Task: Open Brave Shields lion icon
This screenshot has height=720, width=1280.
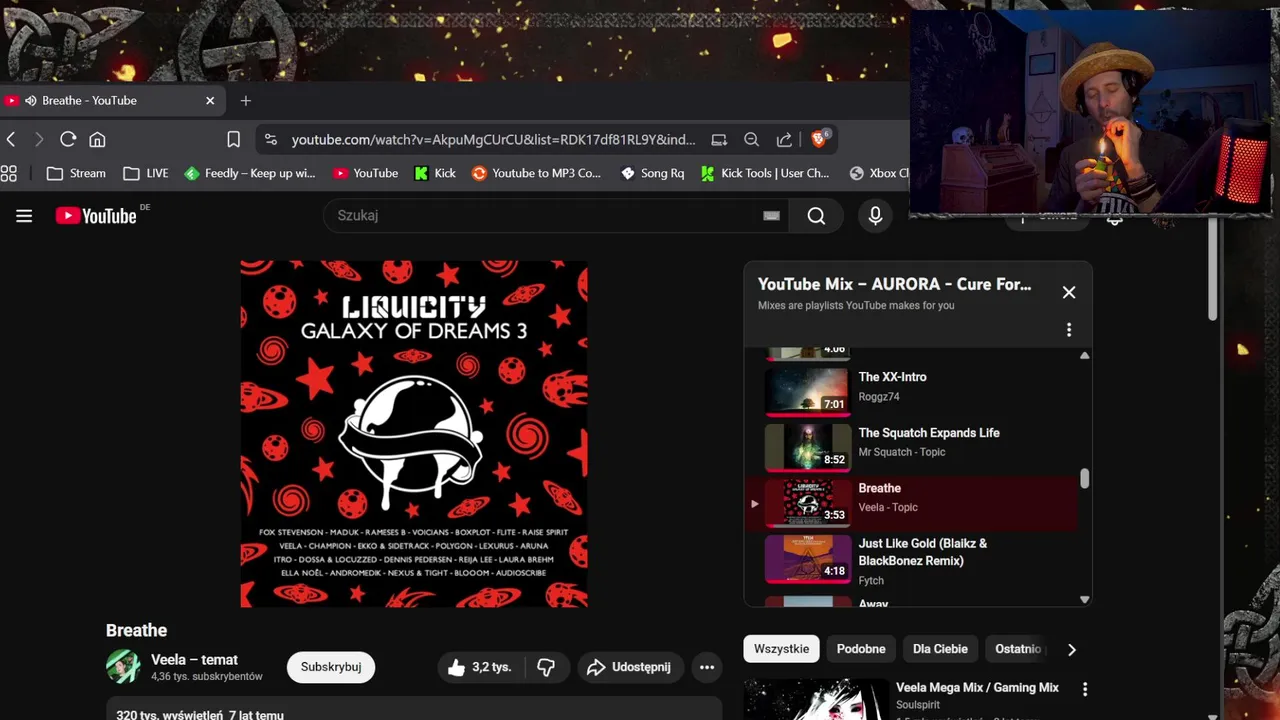Action: click(x=819, y=139)
